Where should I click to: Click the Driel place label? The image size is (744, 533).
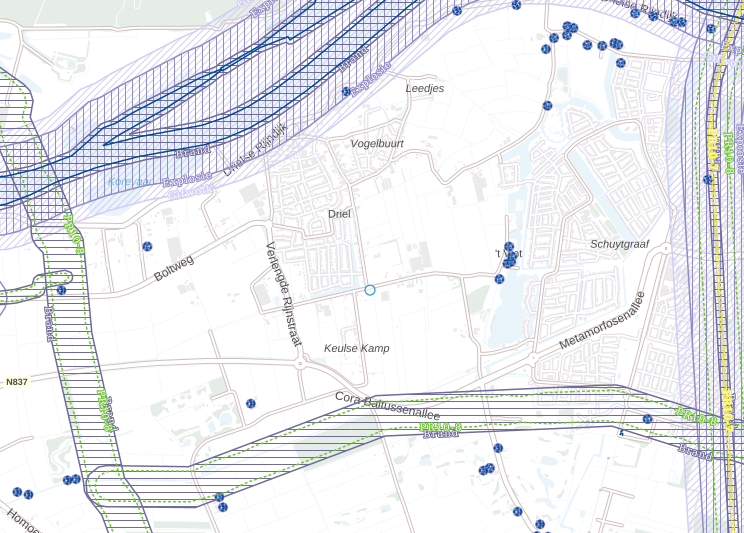(x=339, y=214)
